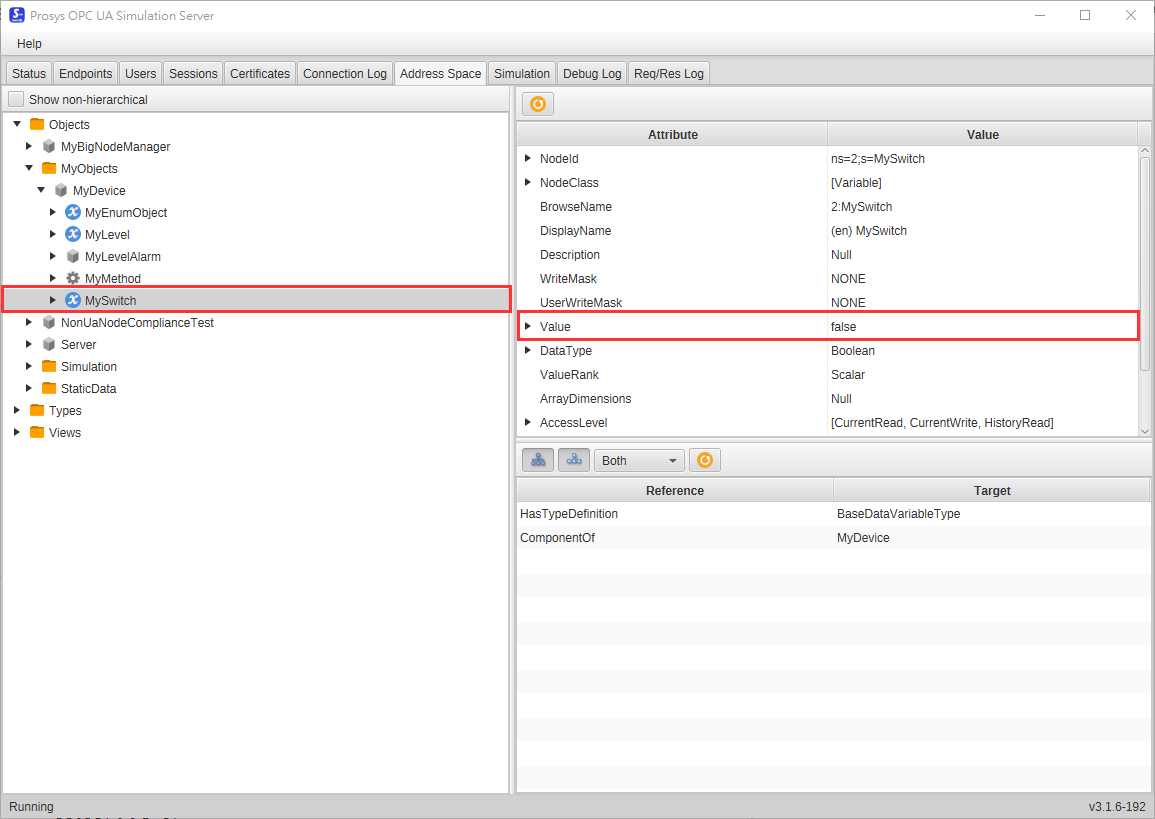Click the Running status text

(x=31, y=806)
